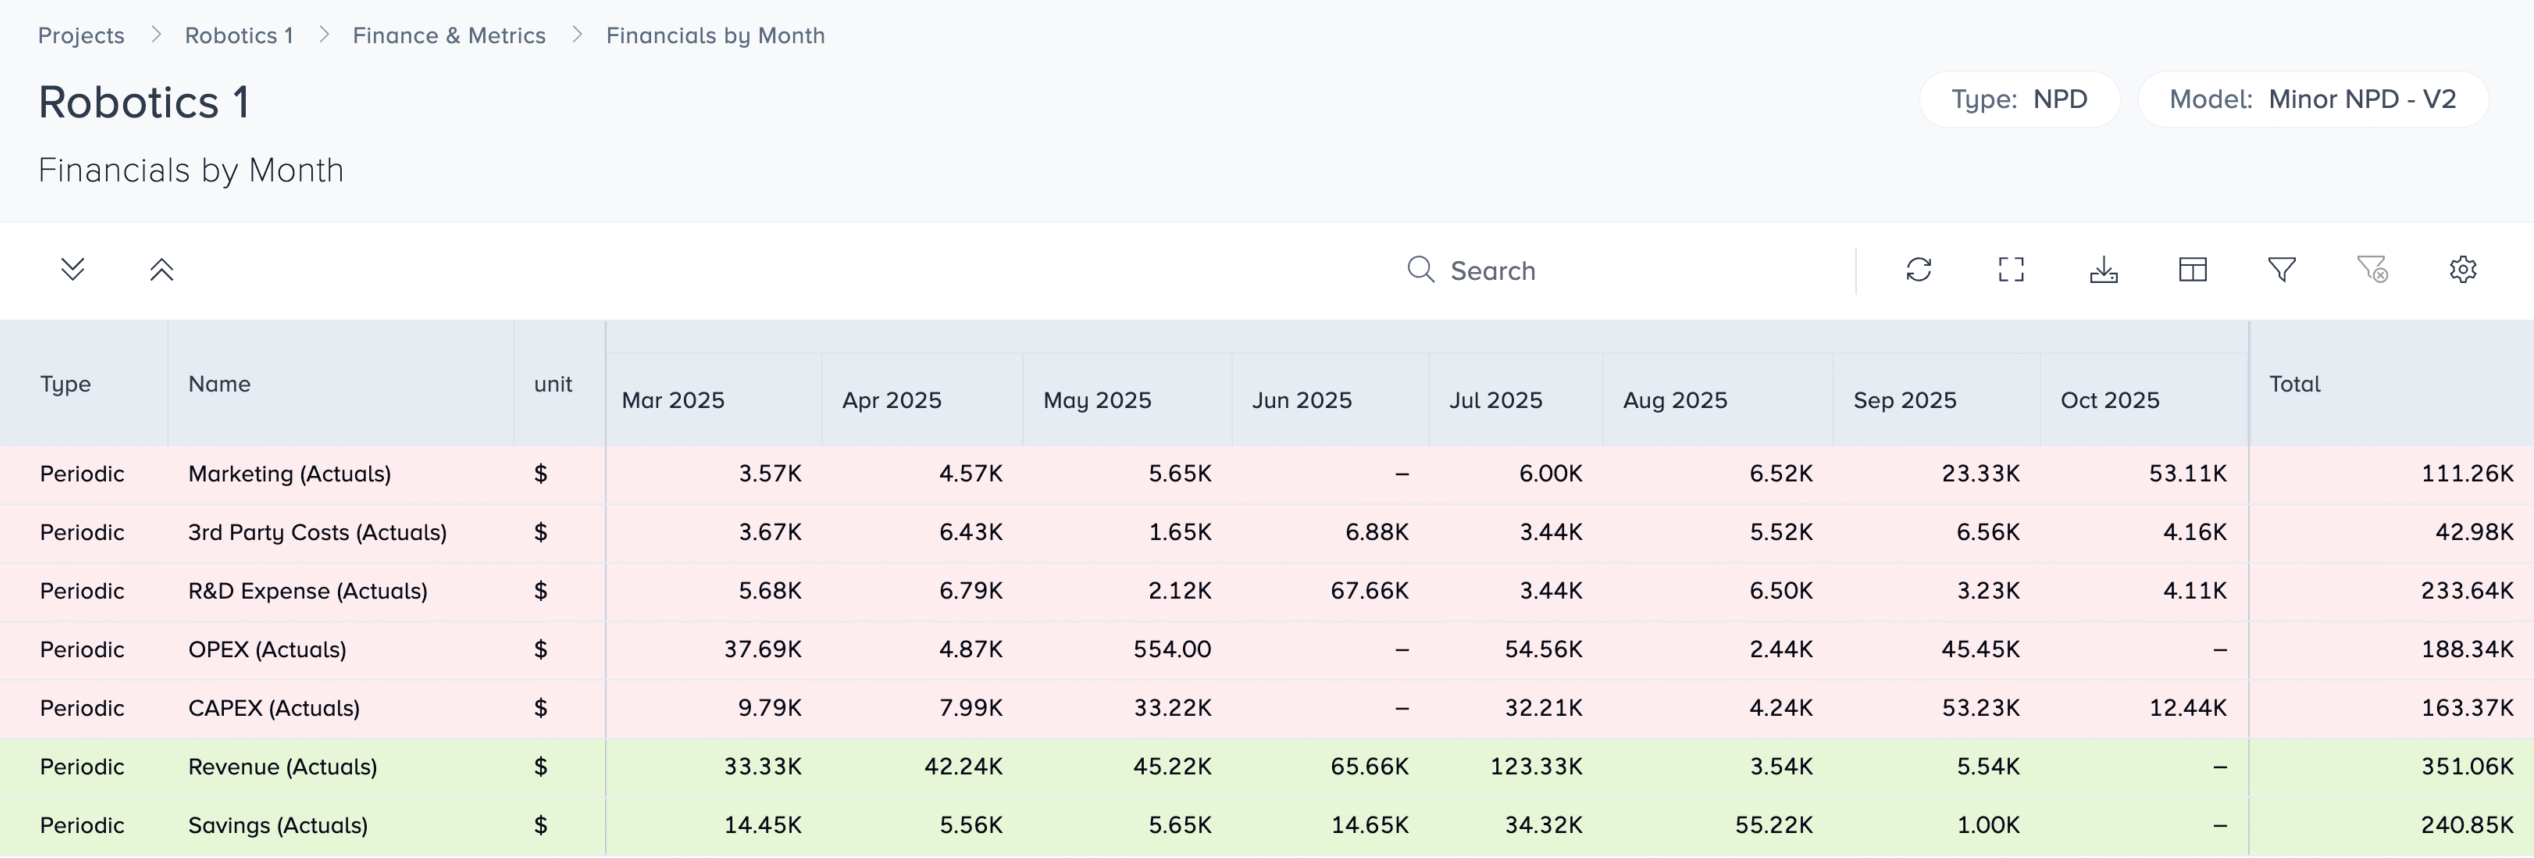Select Financials by Month breadcrumb
Screen dimensions: 2534x858
tap(715, 36)
